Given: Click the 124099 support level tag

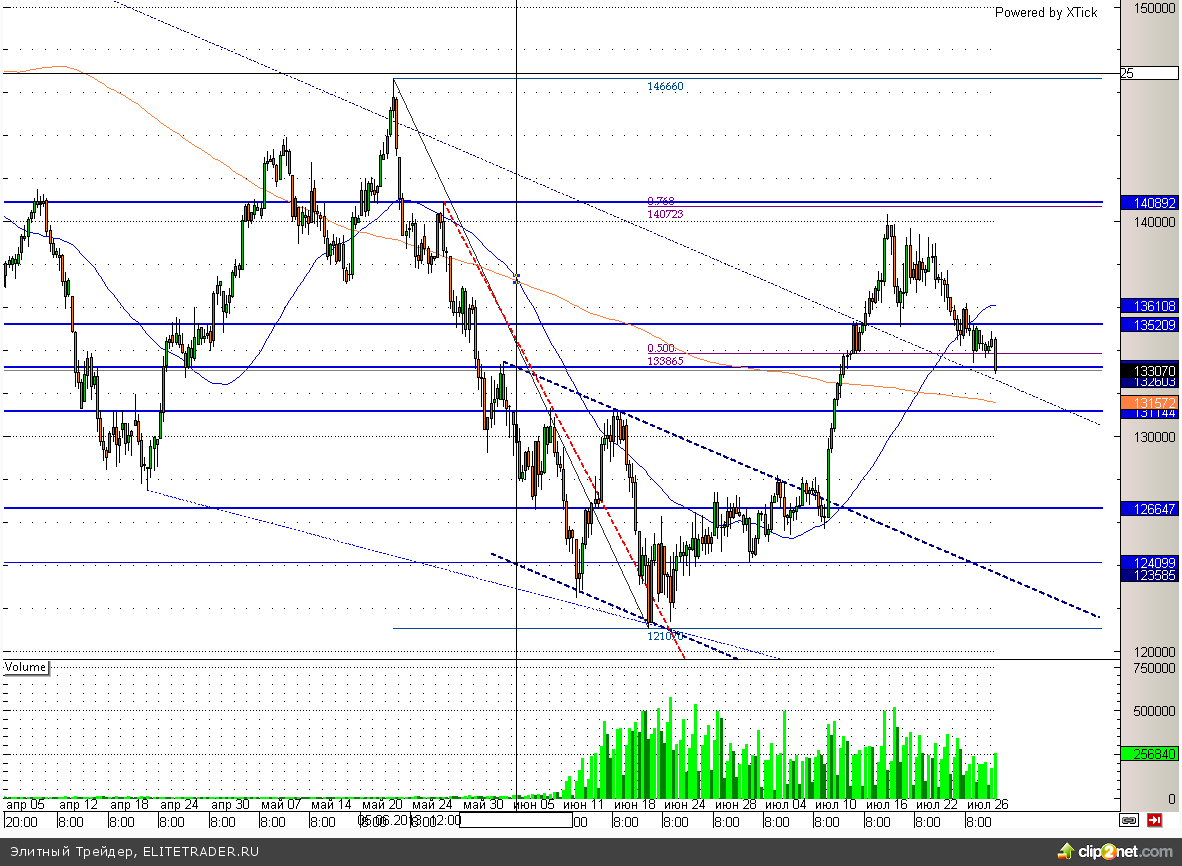Looking at the screenshot, I should pos(1148,562).
